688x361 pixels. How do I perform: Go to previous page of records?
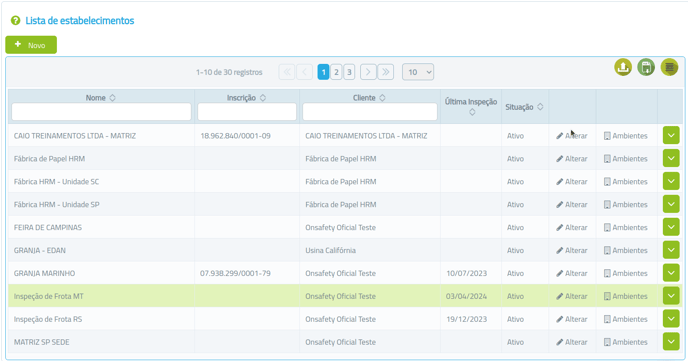pos(305,72)
